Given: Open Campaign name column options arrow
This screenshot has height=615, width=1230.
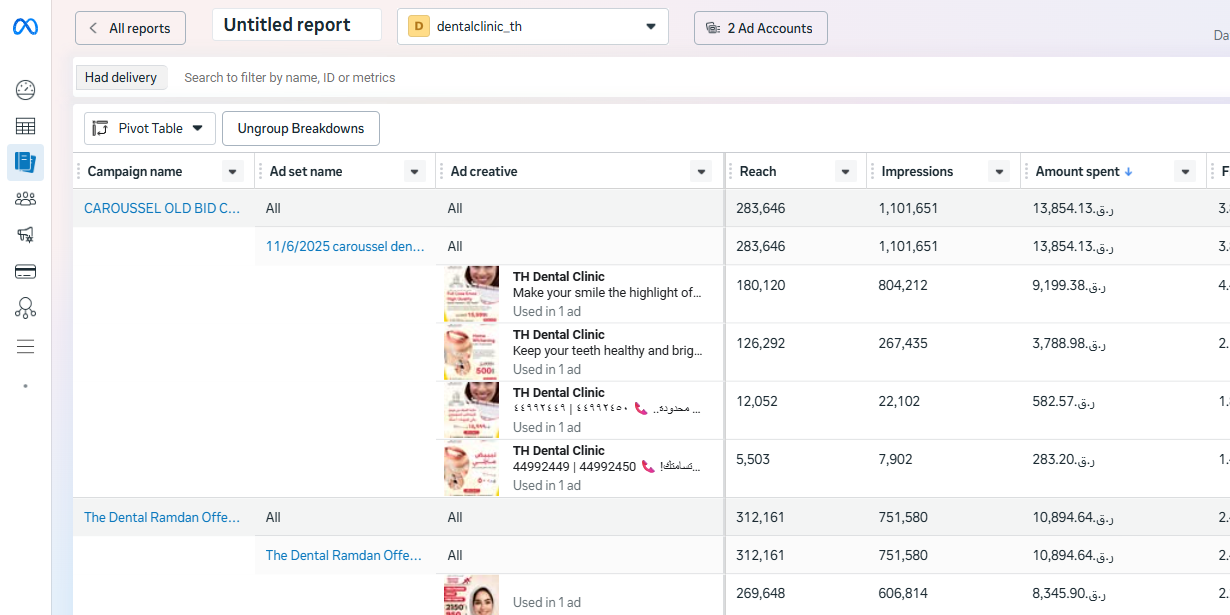Looking at the screenshot, I should pos(233,172).
